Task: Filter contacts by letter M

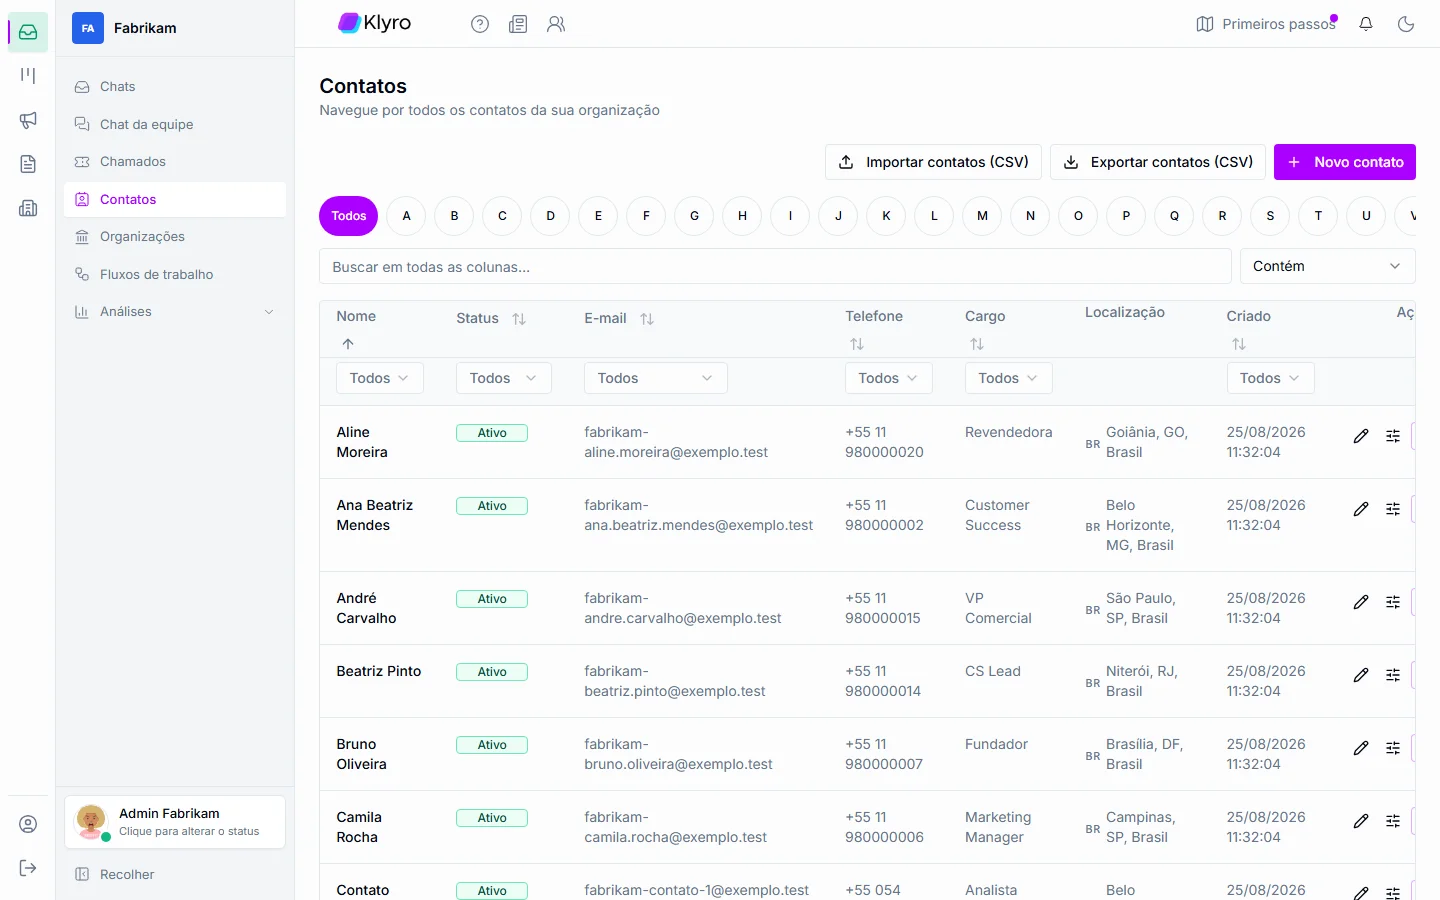Action: (x=982, y=216)
